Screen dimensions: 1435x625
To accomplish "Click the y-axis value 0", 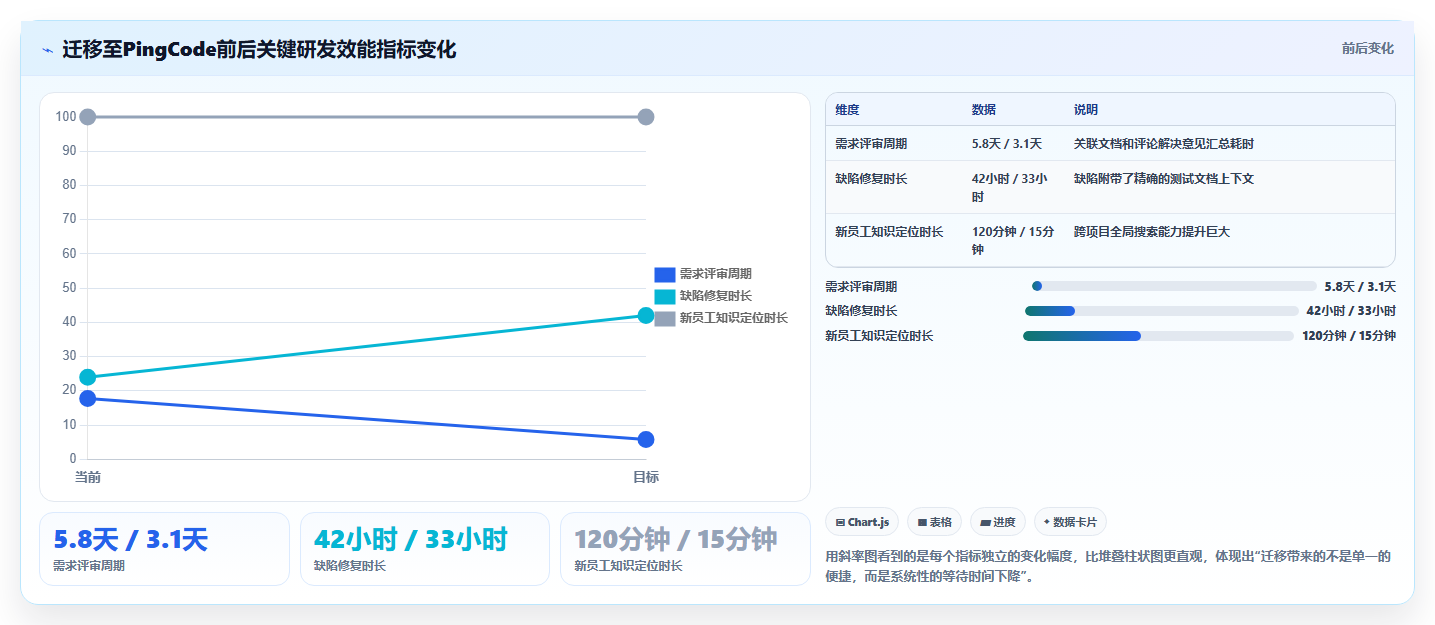I will click(73, 459).
